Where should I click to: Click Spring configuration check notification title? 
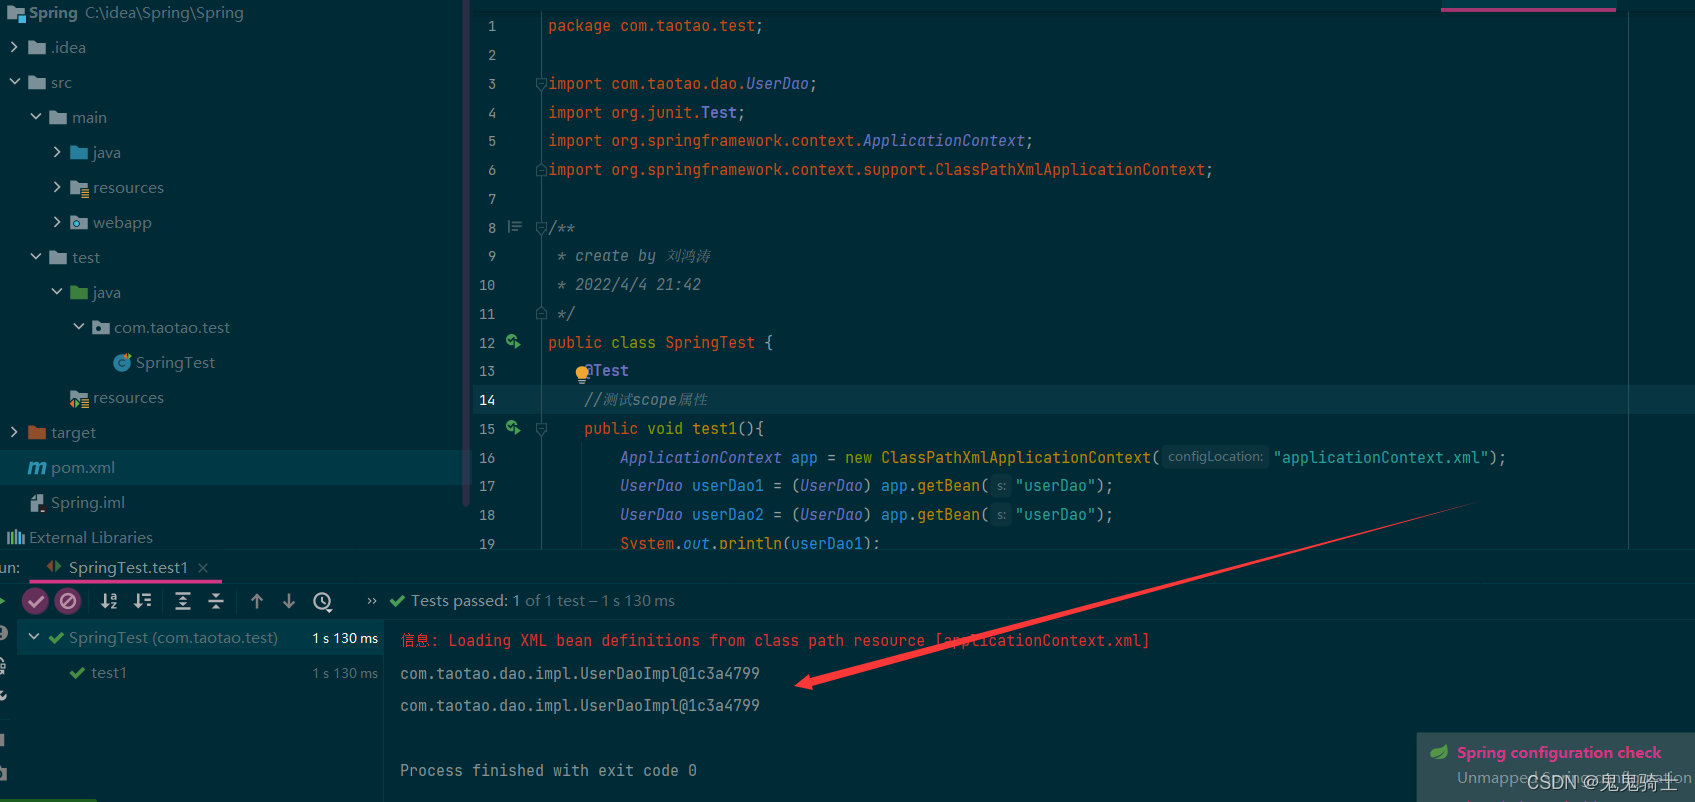coord(1559,753)
